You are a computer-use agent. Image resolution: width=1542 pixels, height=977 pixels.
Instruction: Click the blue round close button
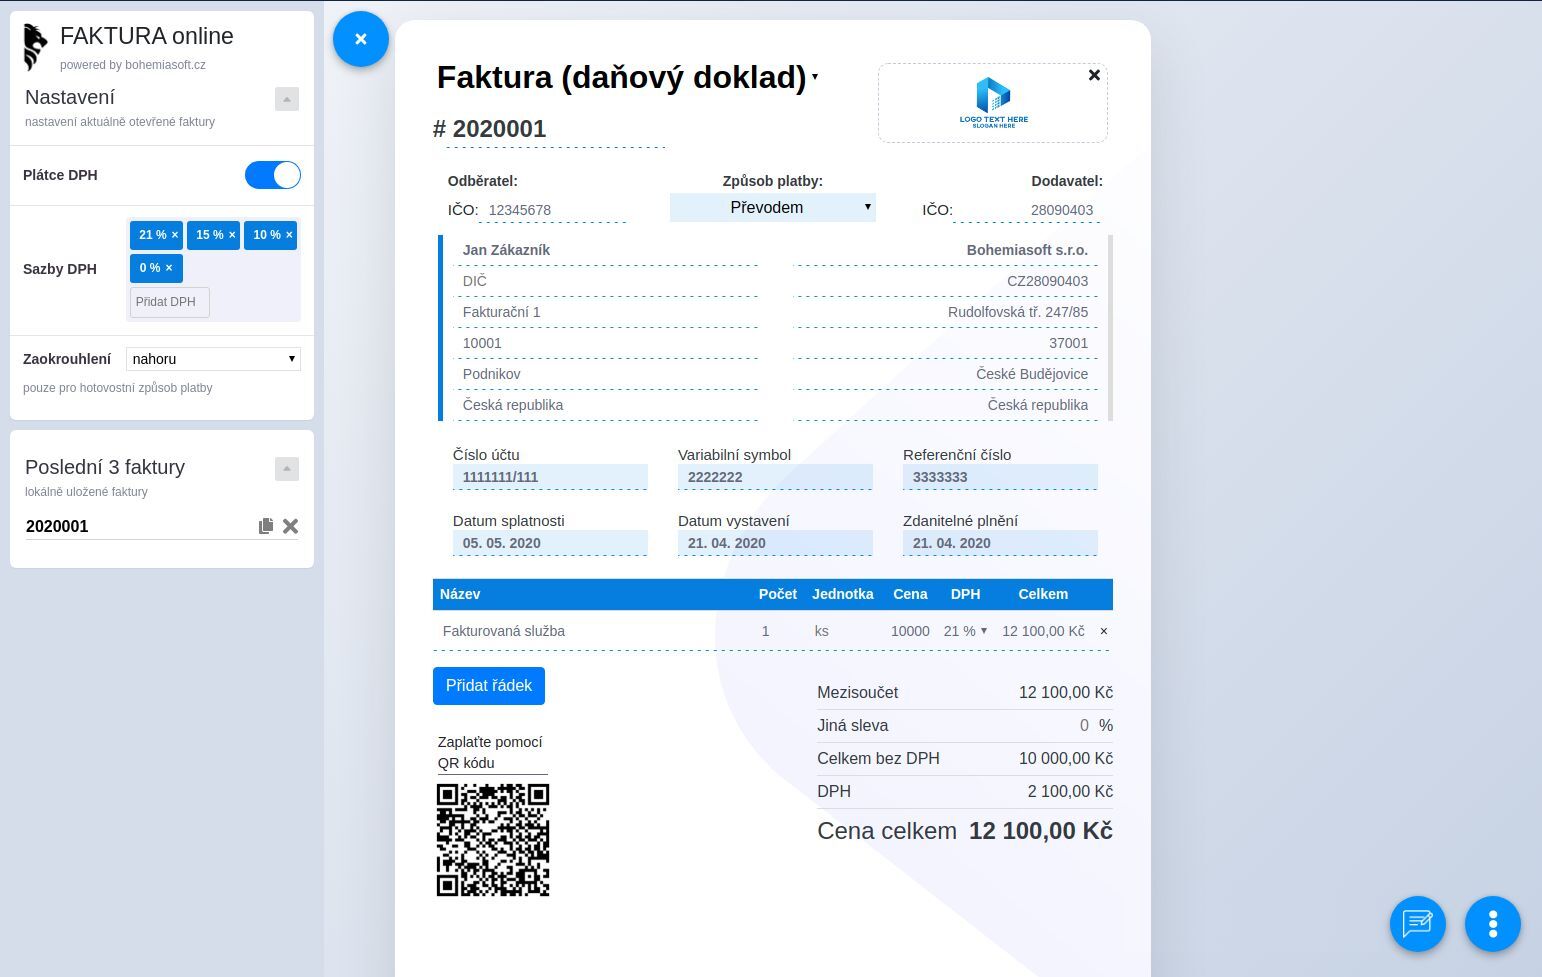pos(361,39)
